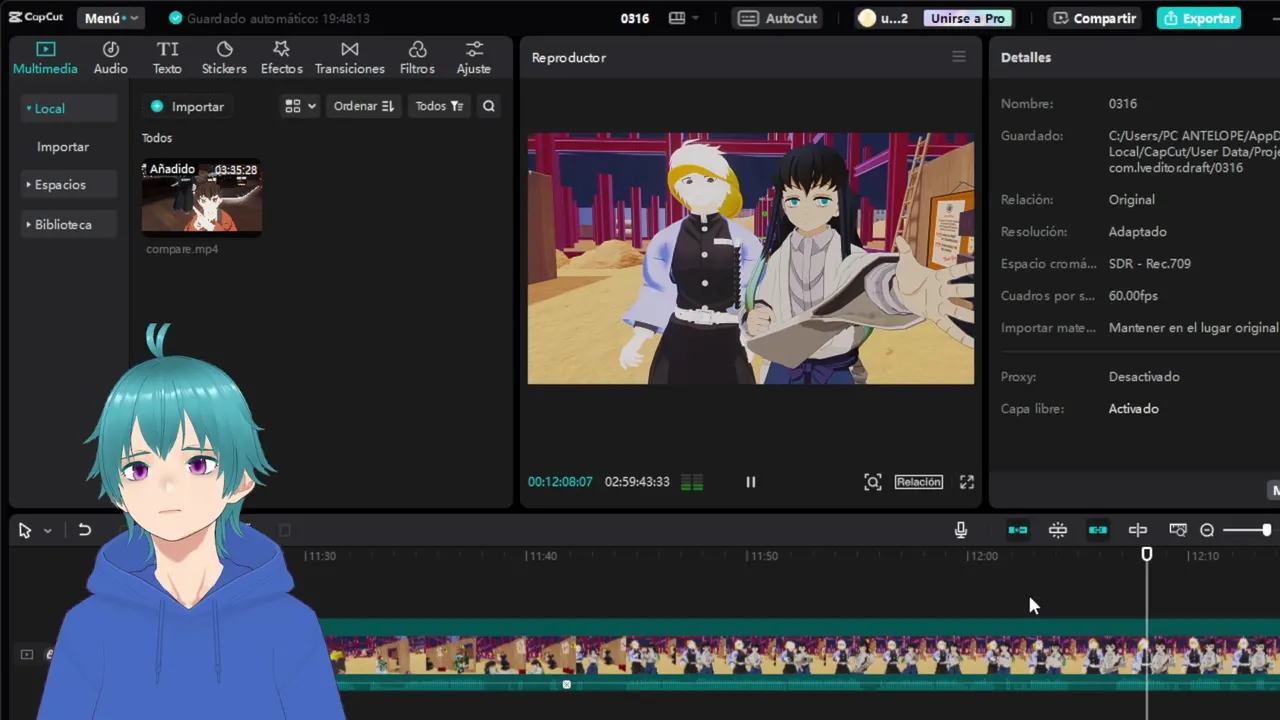Open the user account u...2

click(x=883, y=18)
